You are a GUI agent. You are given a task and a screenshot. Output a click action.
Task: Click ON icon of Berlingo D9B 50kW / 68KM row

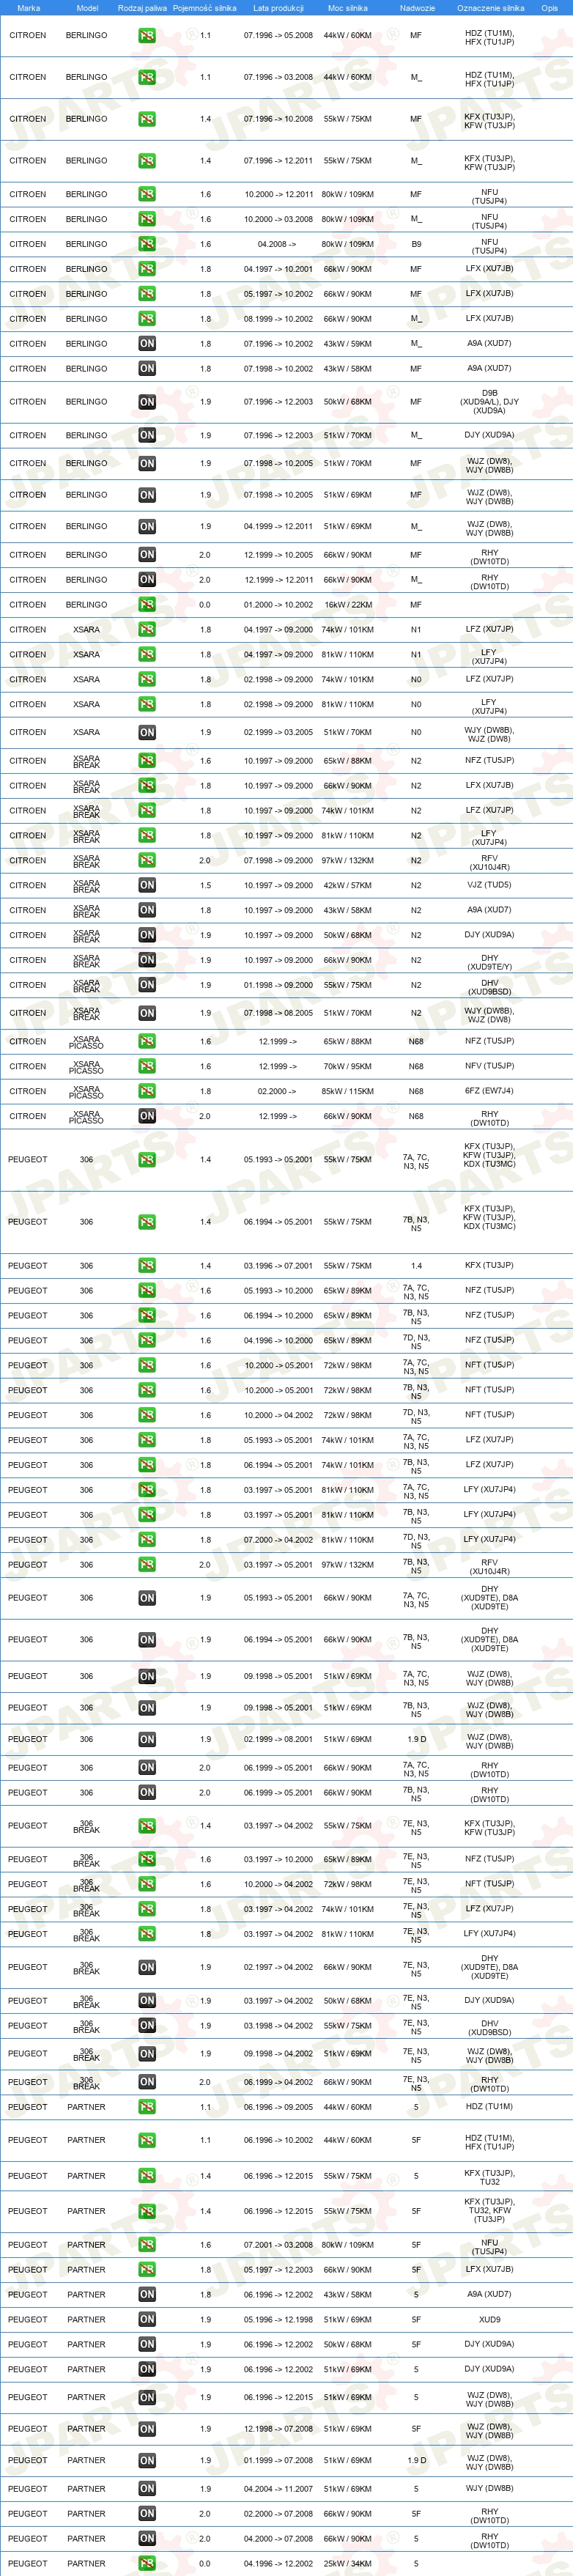147,402
